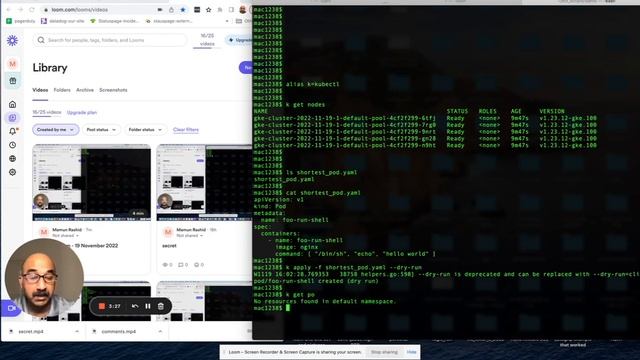640x360 pixels.
Task: Click the camera icon in address bar
Action: (x=160, y=9)
